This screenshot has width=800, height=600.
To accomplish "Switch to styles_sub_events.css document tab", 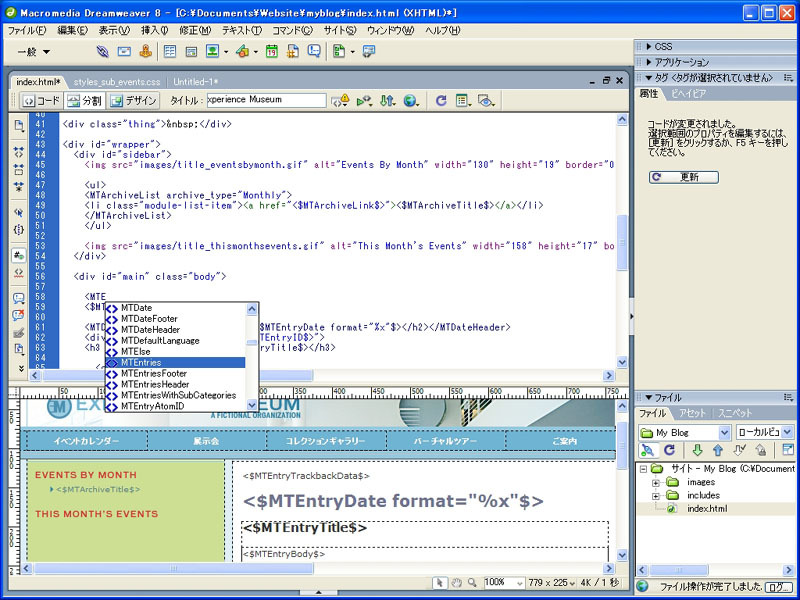I will 117,82.
